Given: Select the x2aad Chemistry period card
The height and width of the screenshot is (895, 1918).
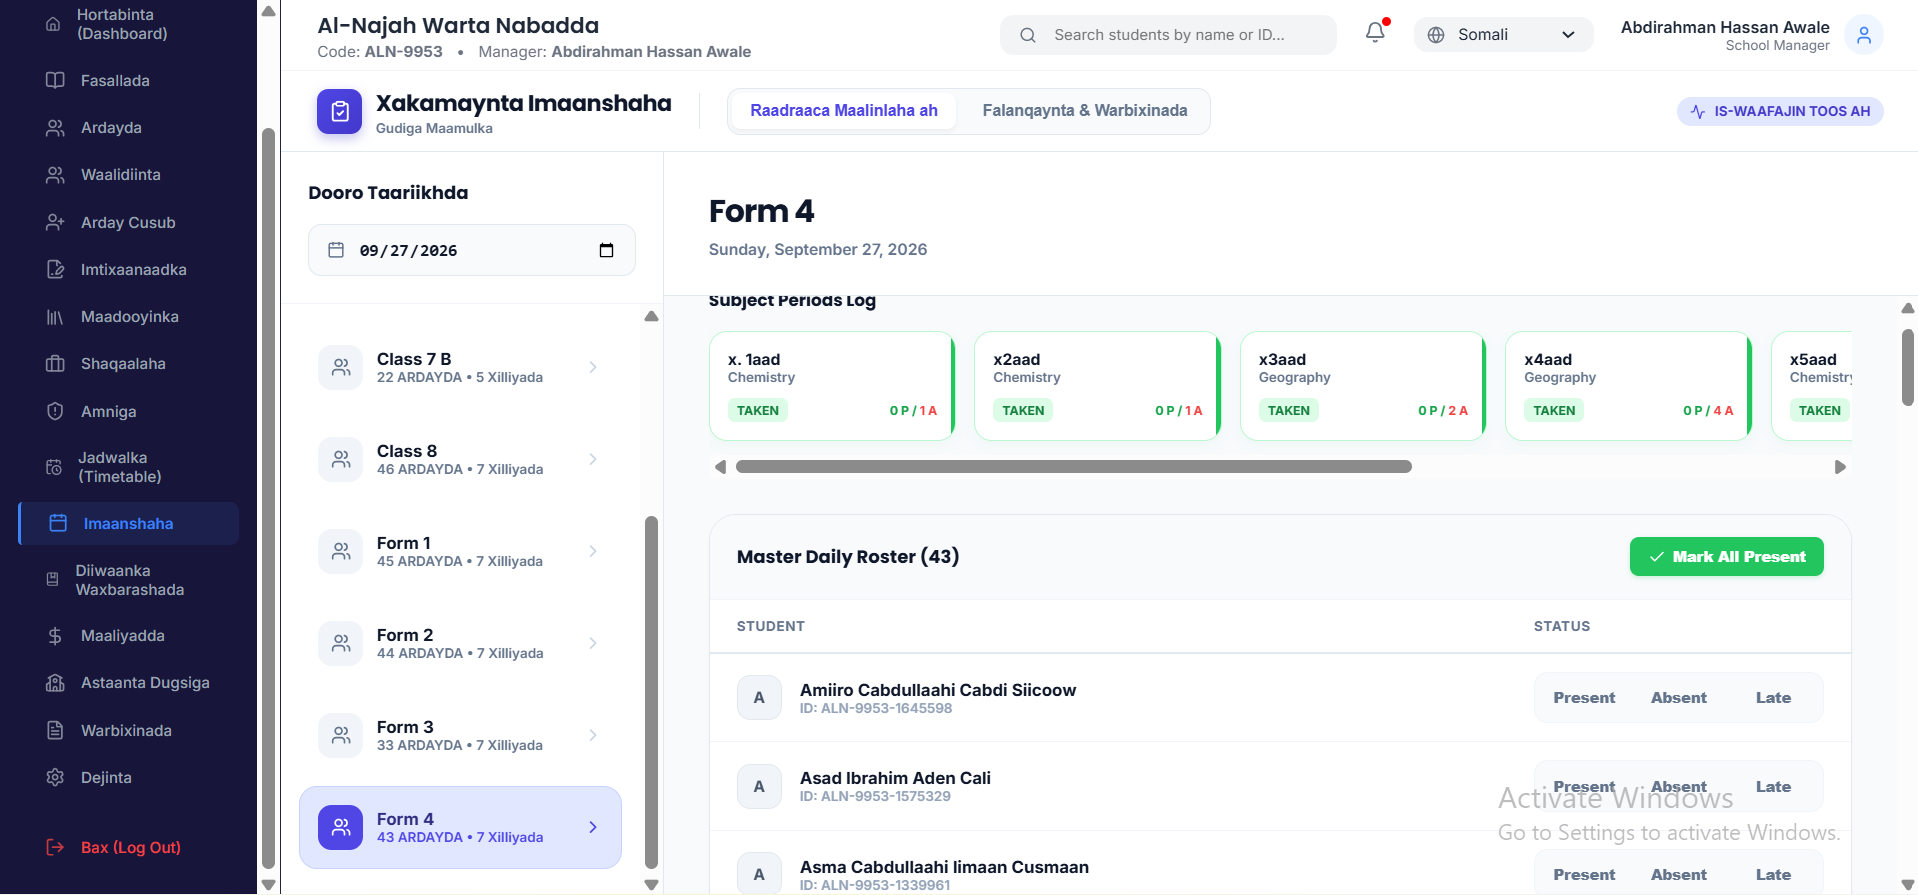Looking at the screenshot, I should [x=1097, y=386].
